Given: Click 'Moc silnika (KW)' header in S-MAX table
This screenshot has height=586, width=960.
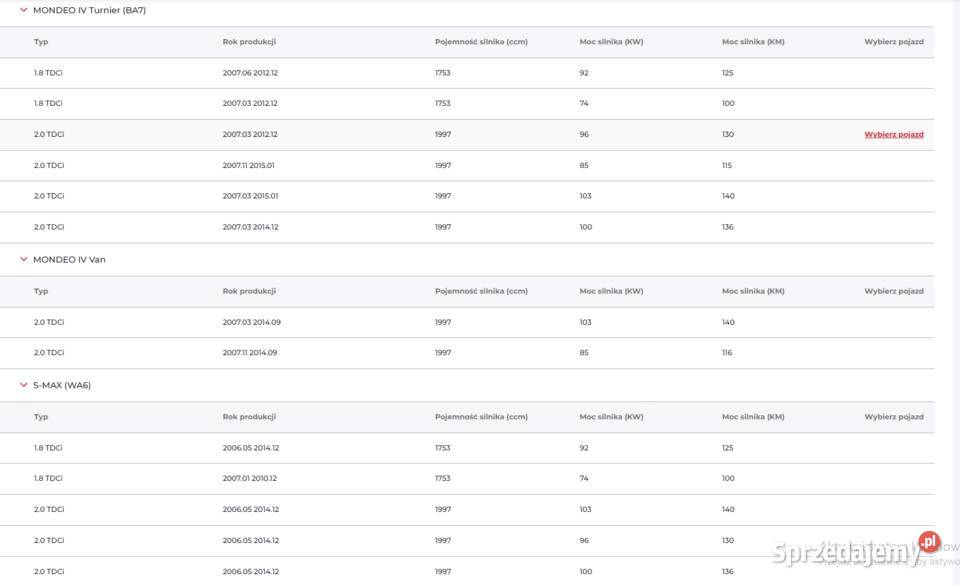Looking at the screenshot, I should [x=611, y=417].
